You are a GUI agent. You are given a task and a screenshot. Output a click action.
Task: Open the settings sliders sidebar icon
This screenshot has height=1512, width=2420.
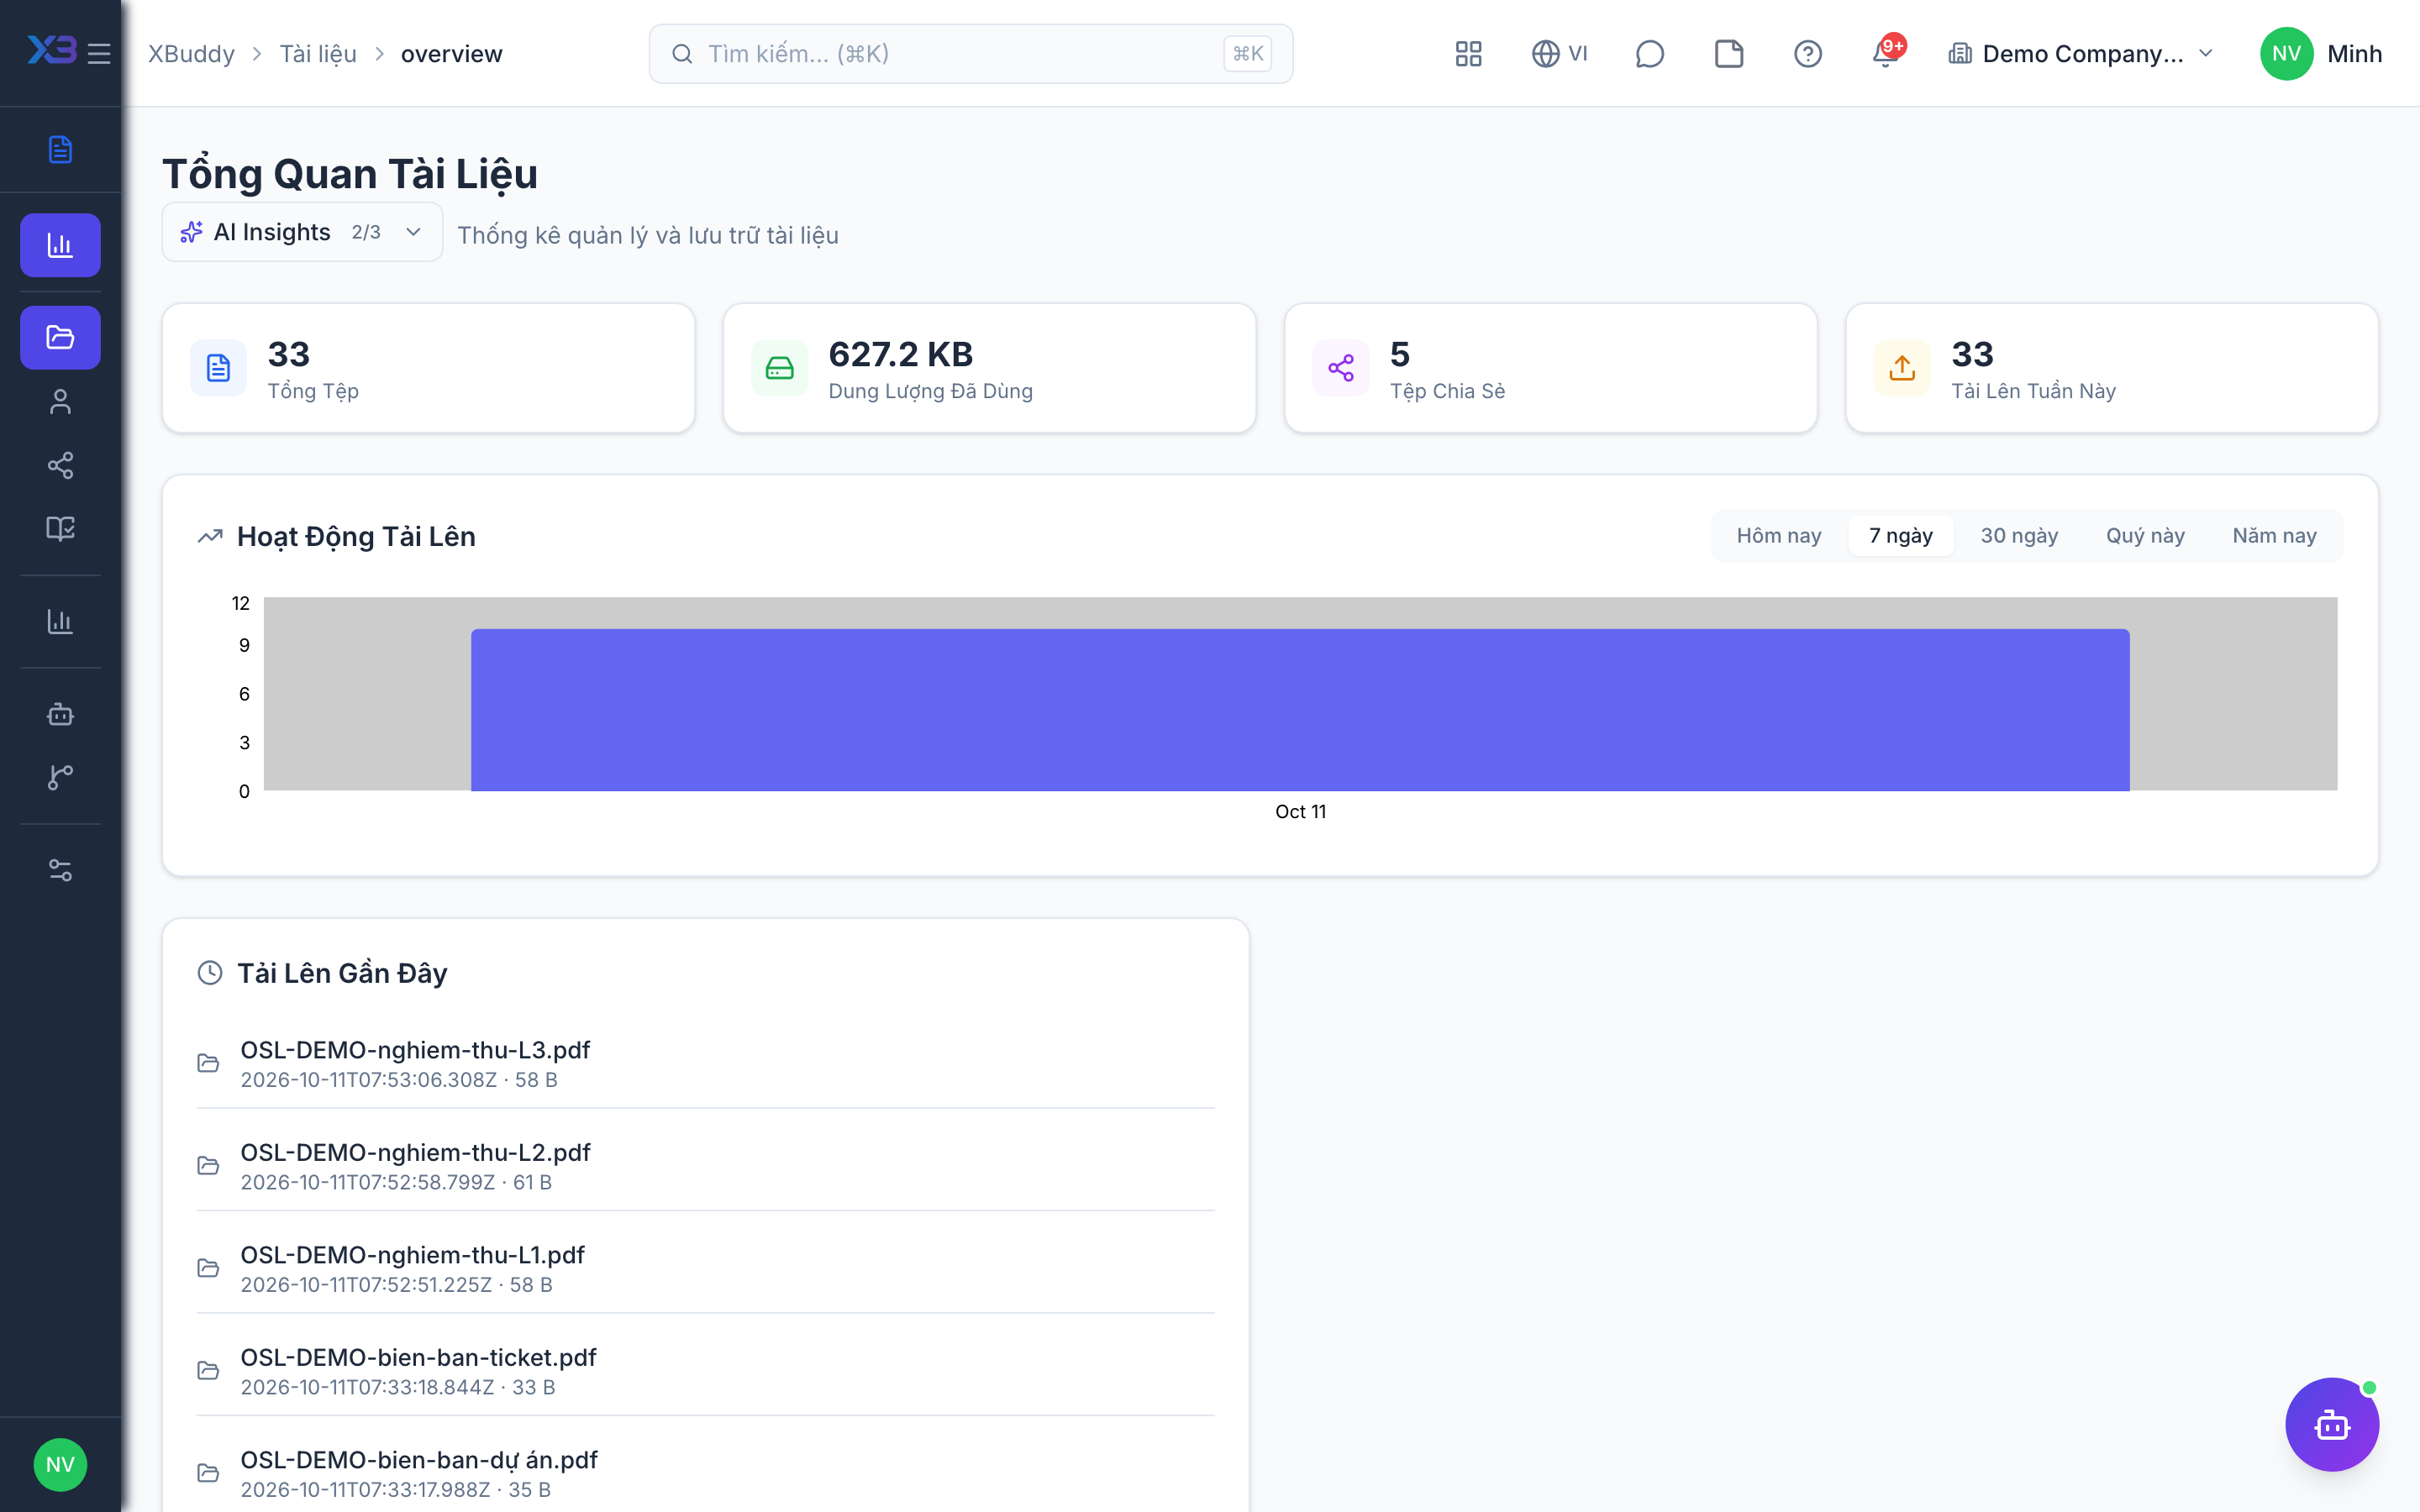pyautogui.click(x=60, y=870)
